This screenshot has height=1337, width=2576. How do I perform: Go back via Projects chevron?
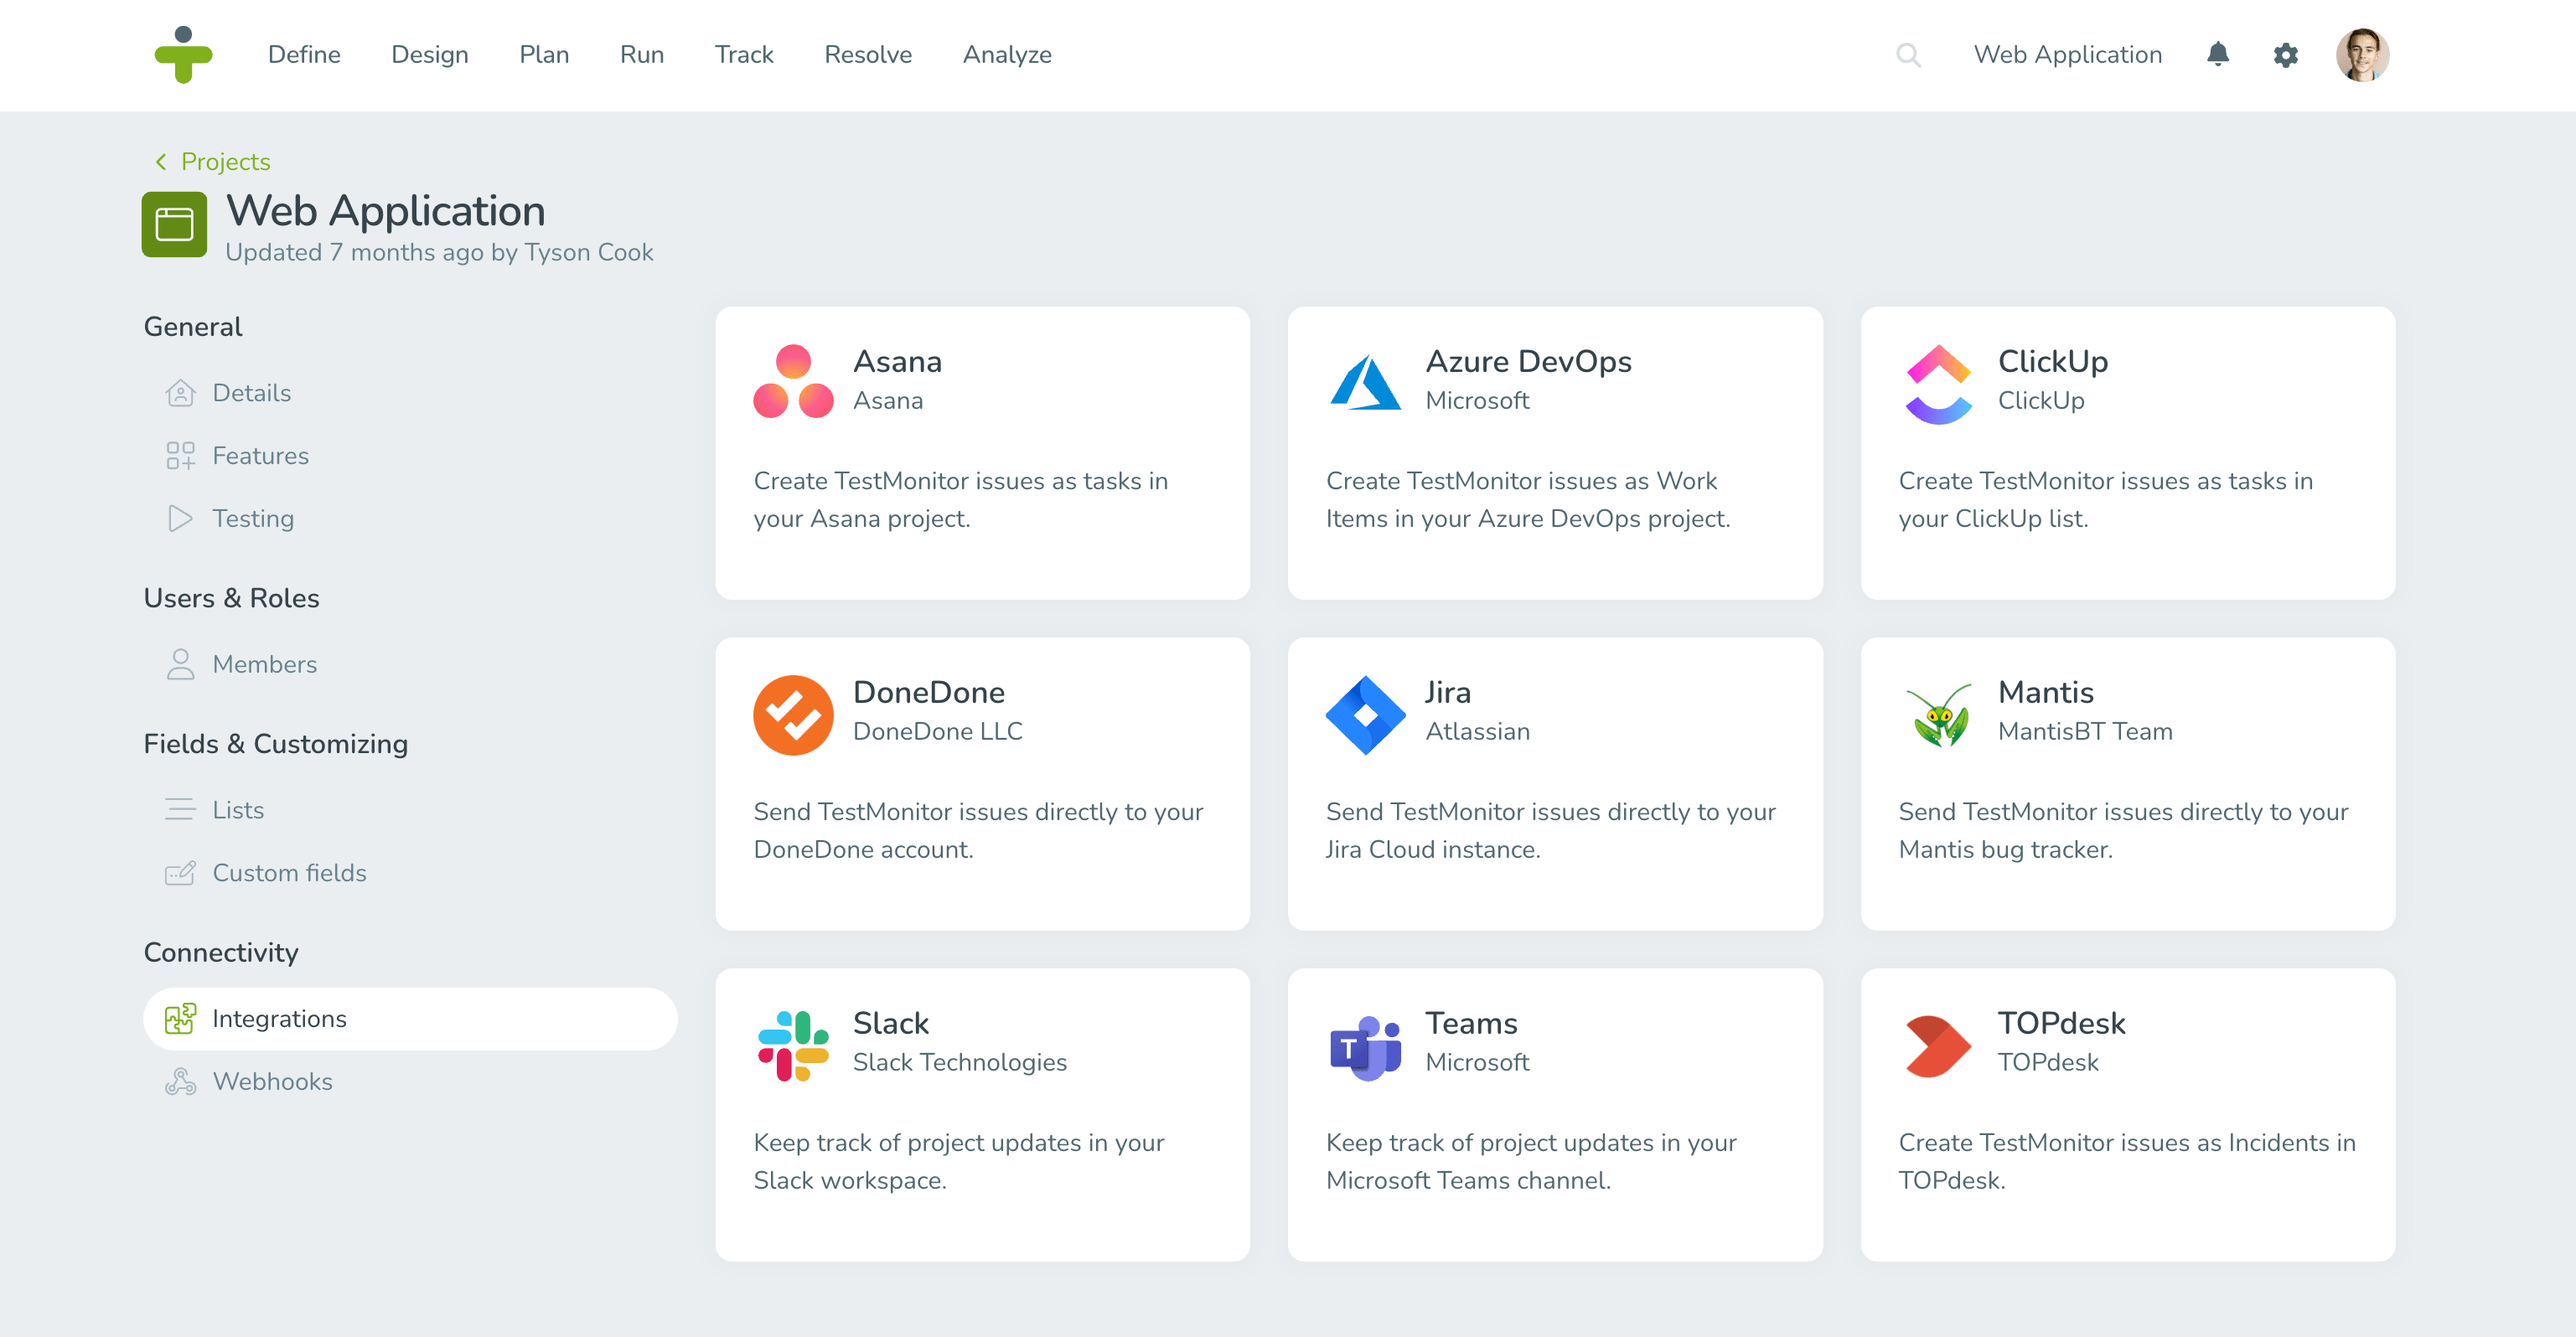pos(161,162)
